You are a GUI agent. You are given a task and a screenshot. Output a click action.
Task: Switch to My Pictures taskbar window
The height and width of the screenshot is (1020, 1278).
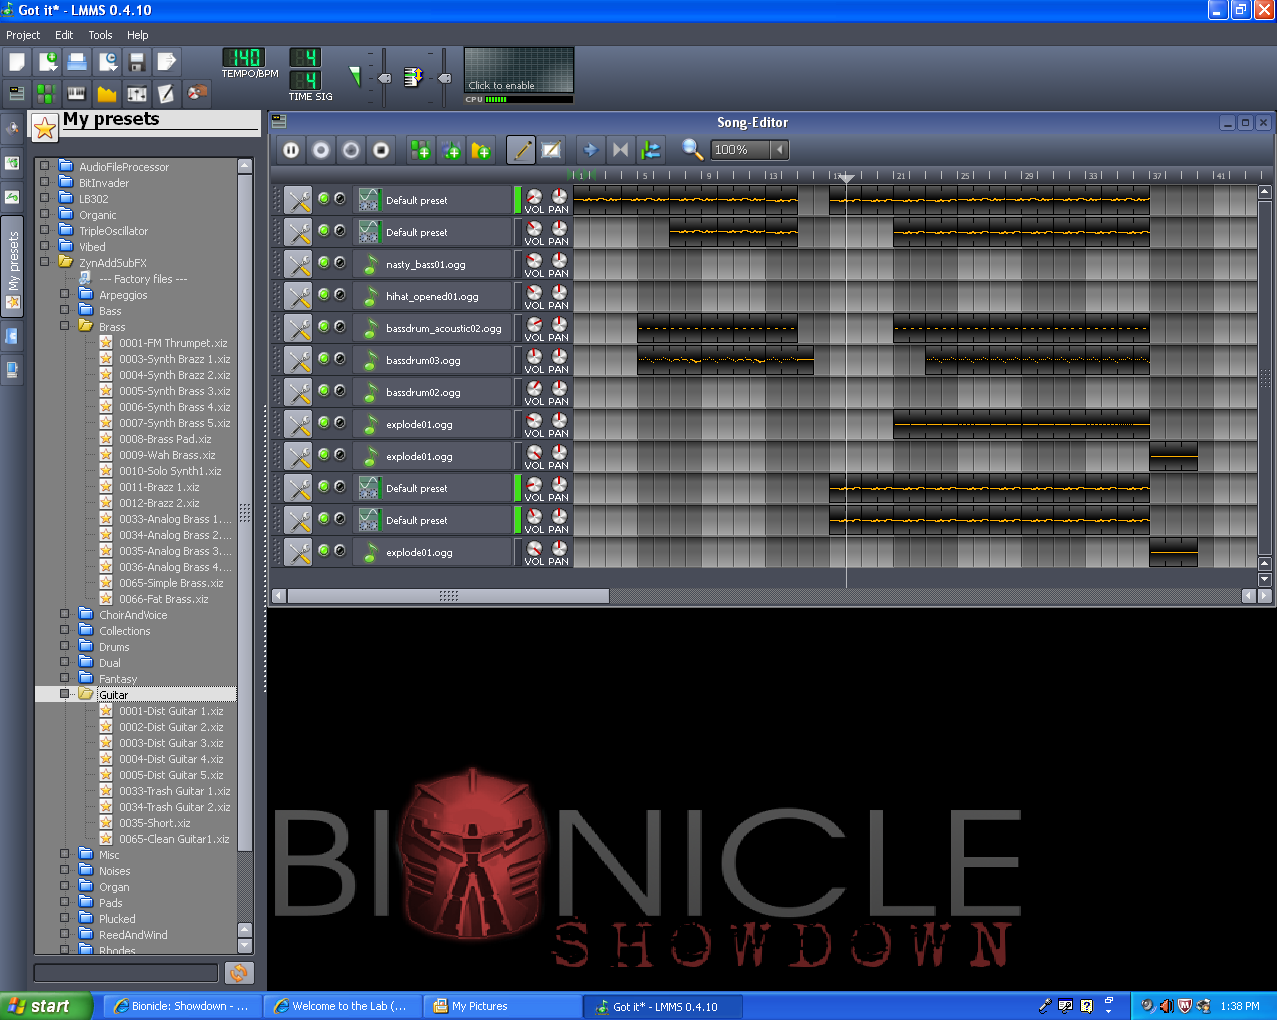click(503, 1006)
